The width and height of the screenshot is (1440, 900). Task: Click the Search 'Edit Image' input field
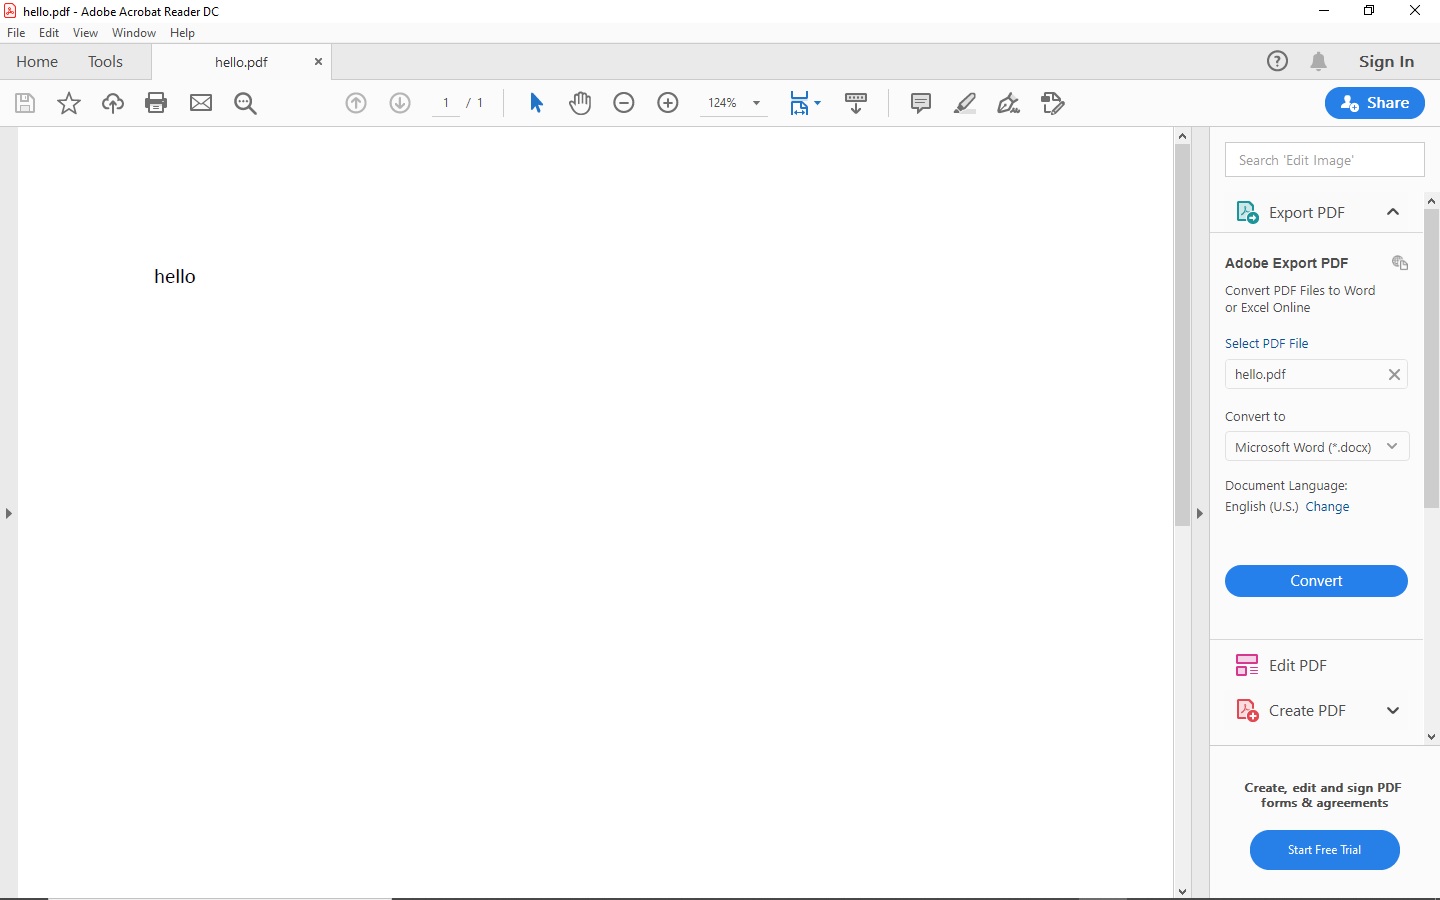tap(1325, 160)
